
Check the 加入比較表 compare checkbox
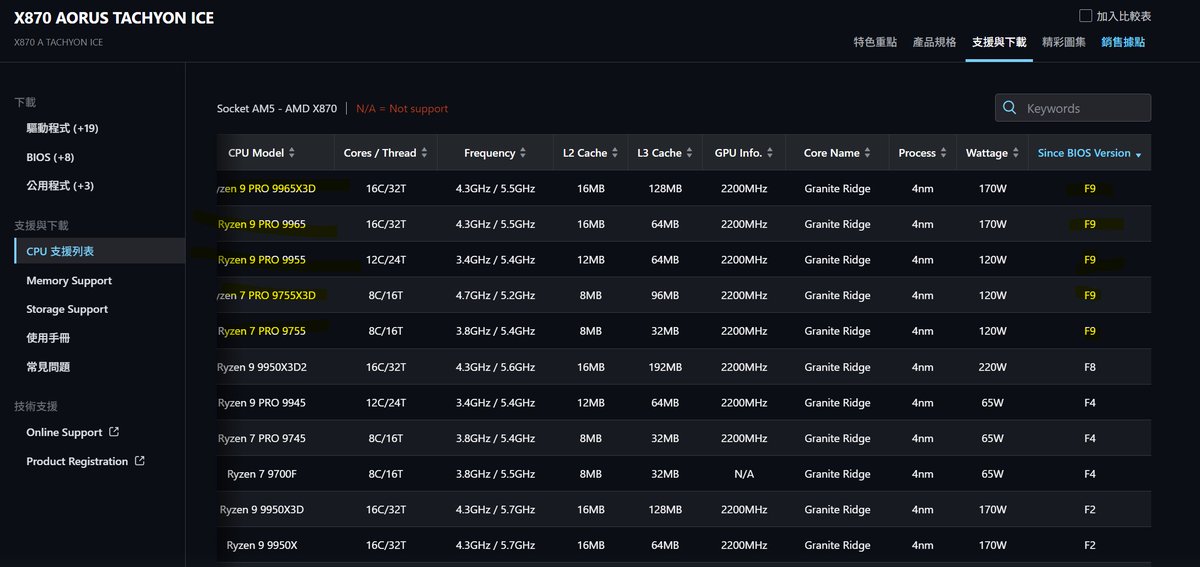[1085, 16]
